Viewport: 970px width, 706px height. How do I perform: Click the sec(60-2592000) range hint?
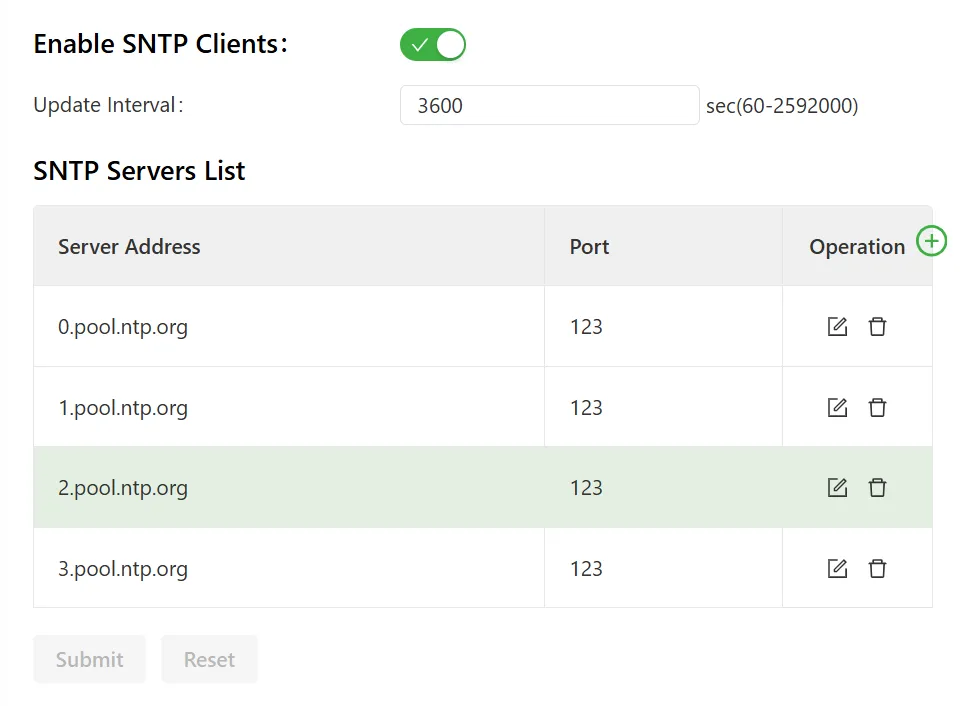point(782,106)
